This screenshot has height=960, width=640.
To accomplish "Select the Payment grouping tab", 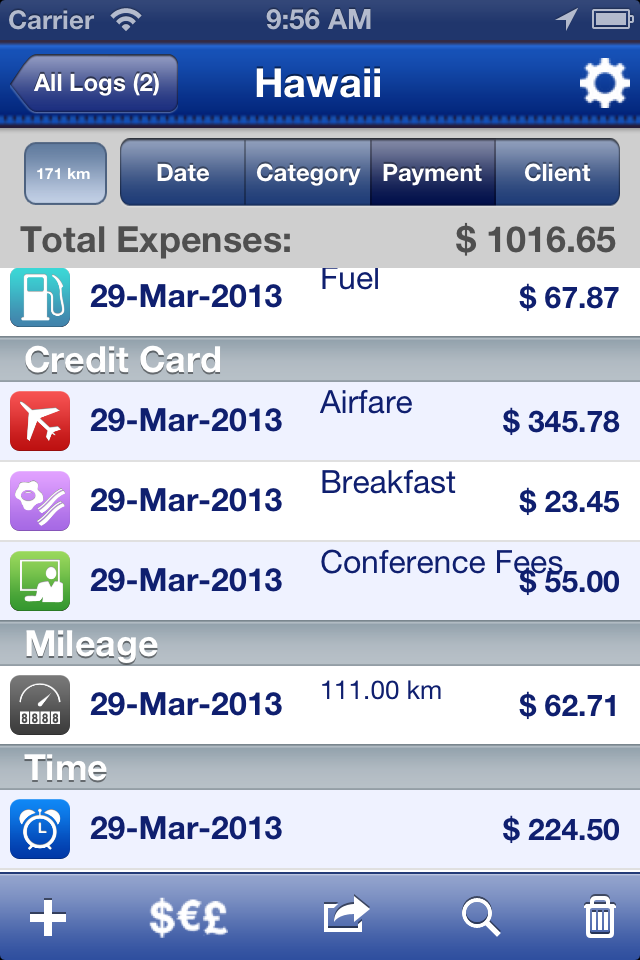I will pos(433,173).
